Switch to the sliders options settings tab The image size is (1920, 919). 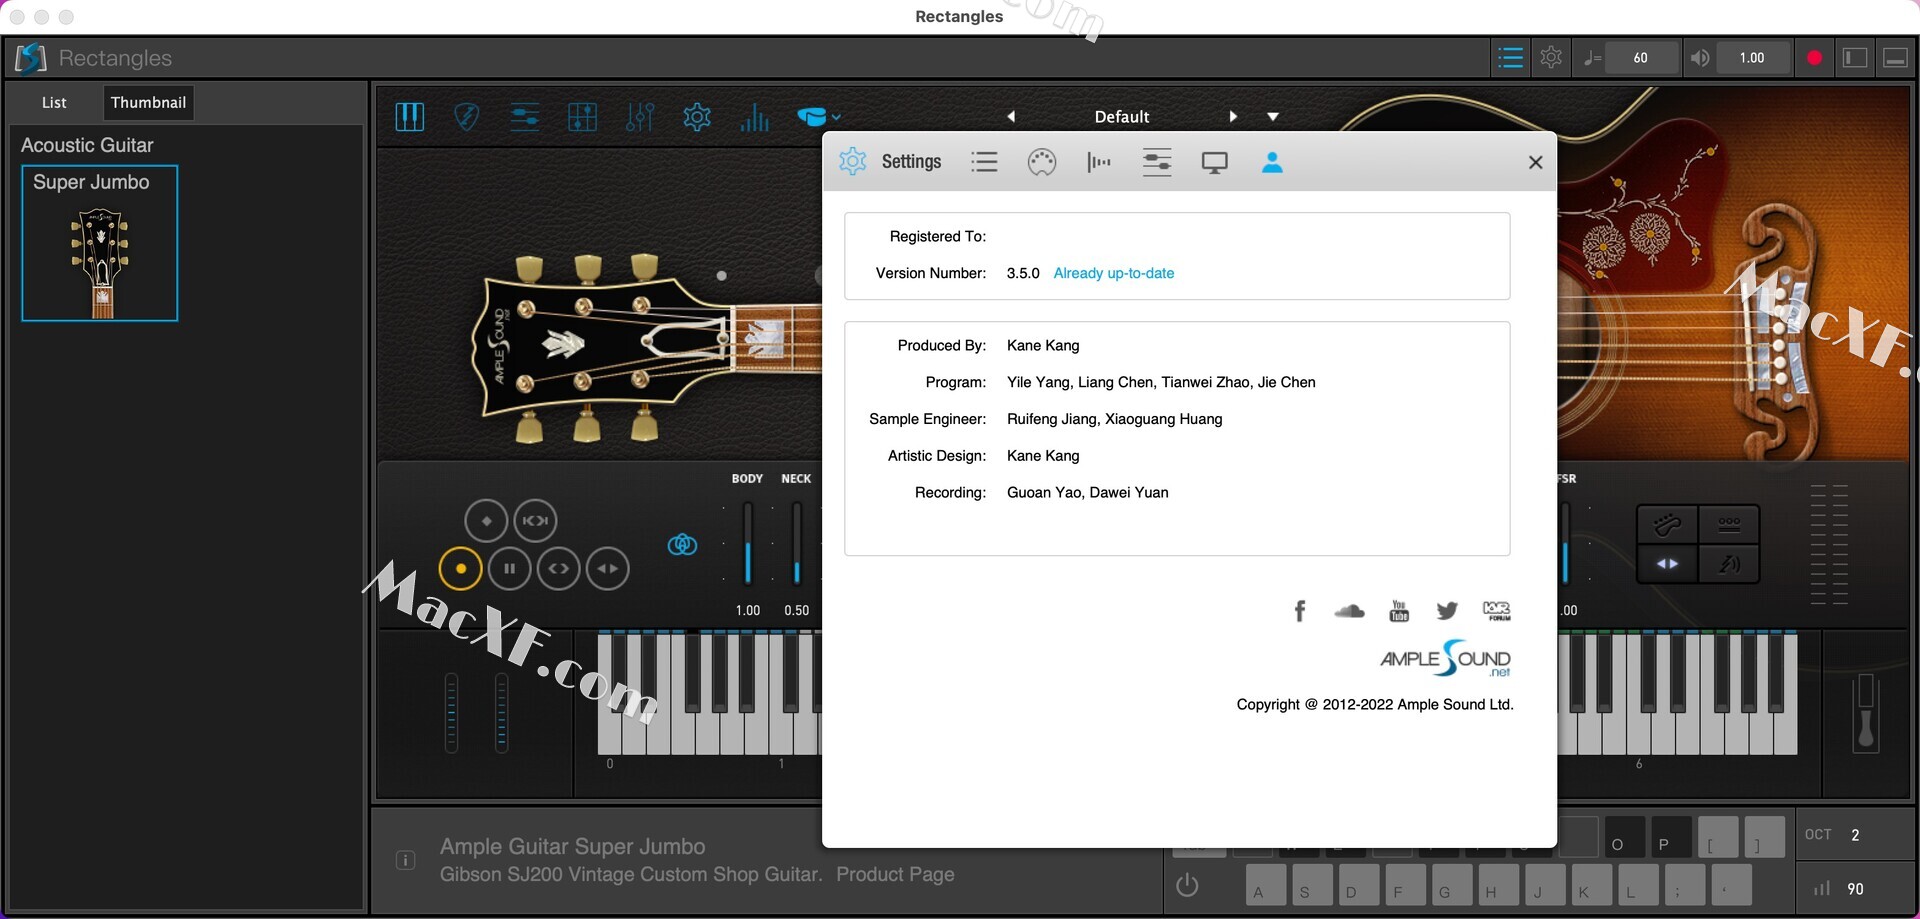pos(1157,162)
